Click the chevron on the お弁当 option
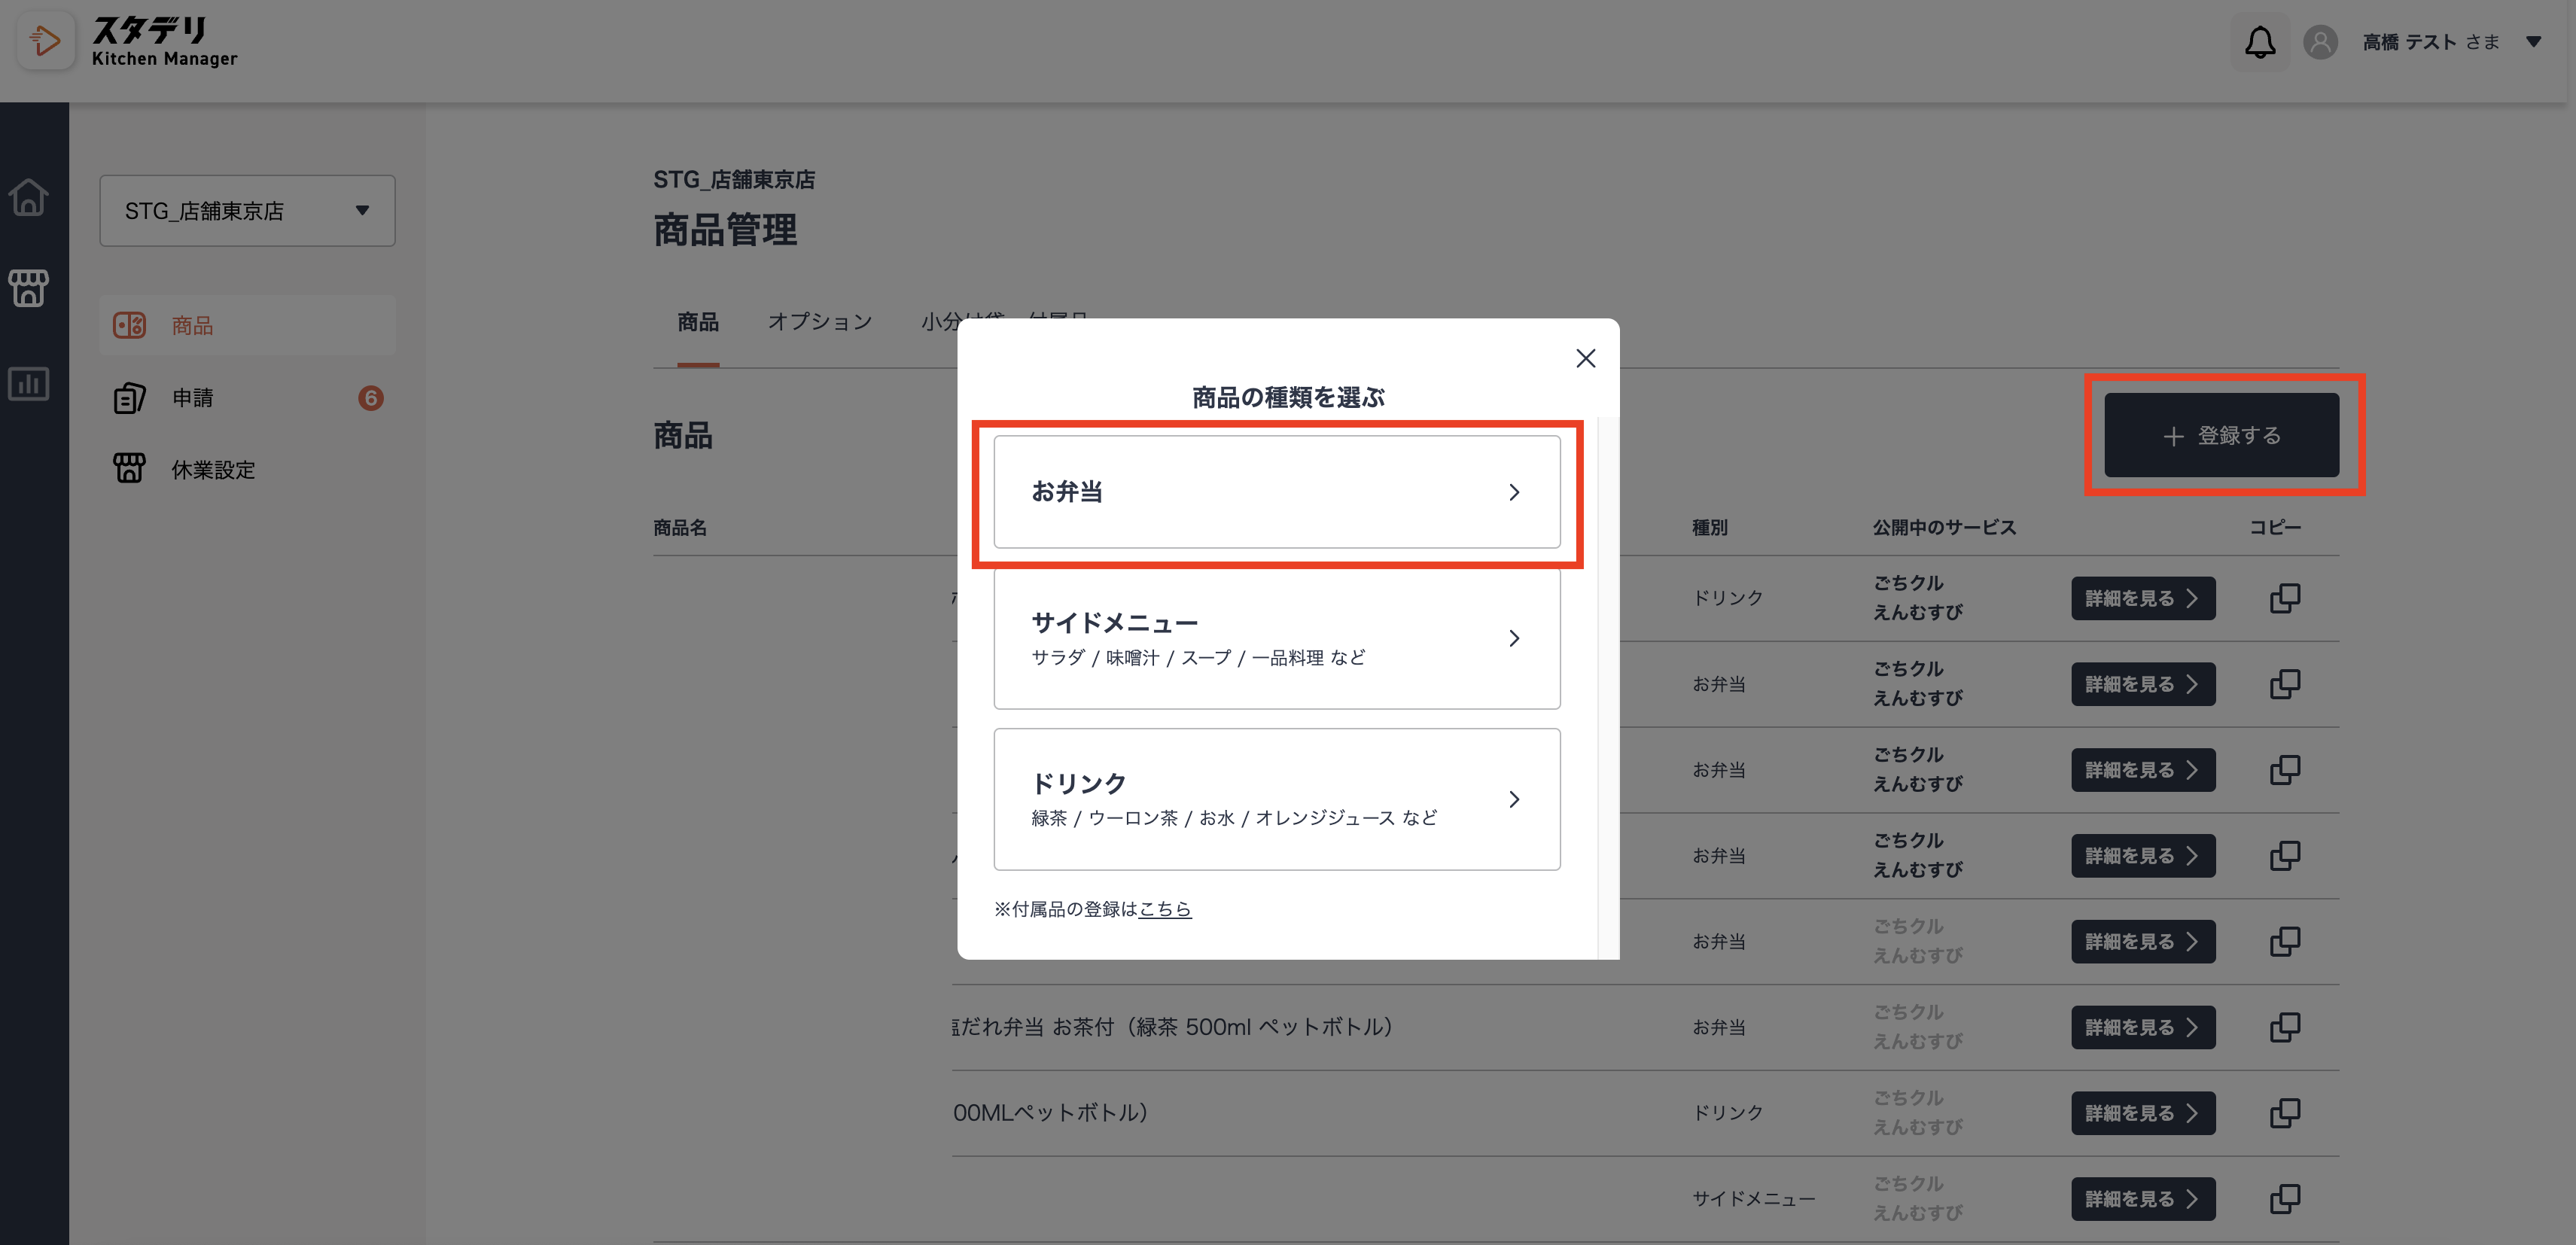 pyautogui.click(x=1514, y=492)
